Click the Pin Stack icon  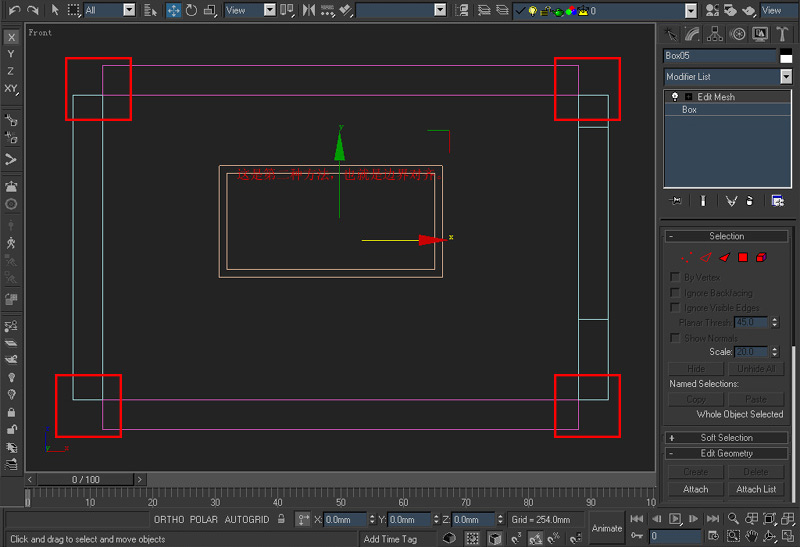(x=675, y=201)
